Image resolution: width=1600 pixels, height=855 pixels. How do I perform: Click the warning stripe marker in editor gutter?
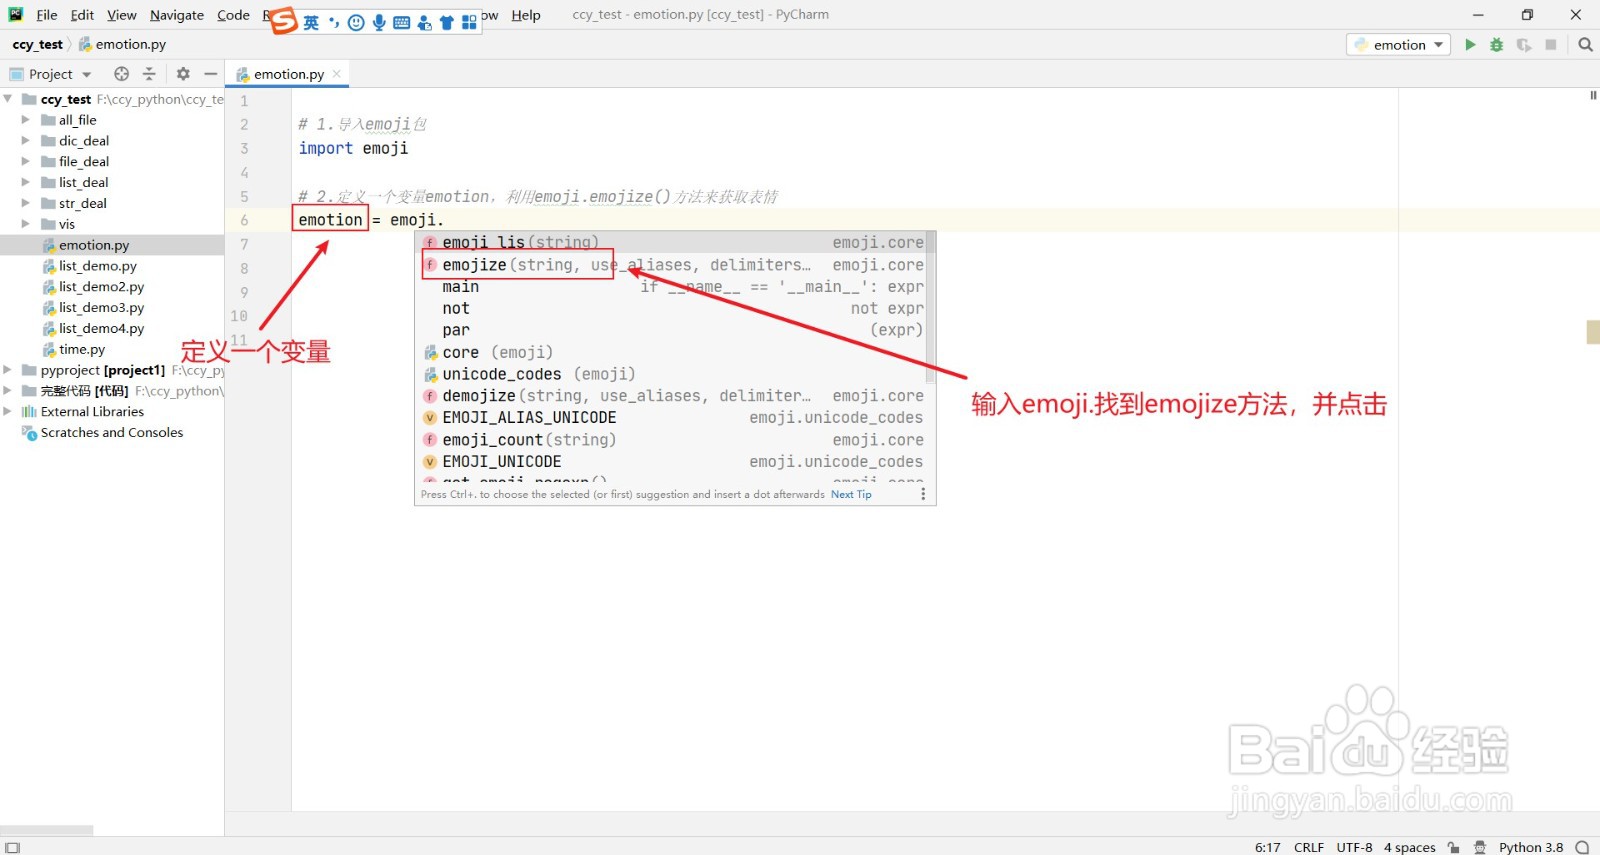coord(1593,332)
